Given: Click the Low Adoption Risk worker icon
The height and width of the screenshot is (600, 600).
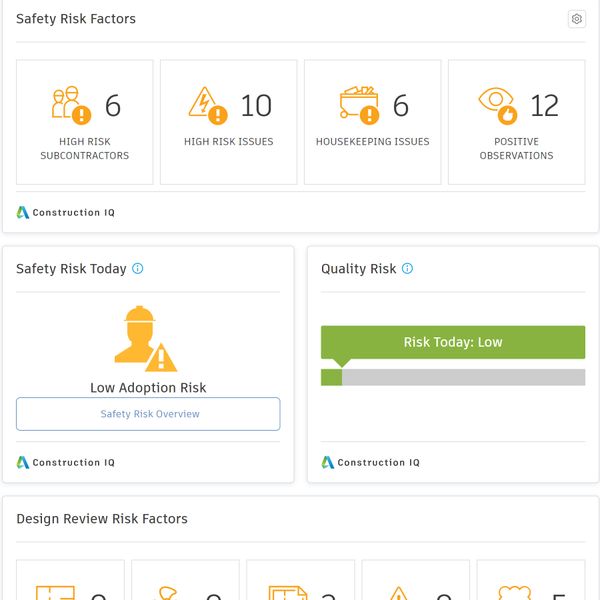Looking at the screenshot, I should tap(145, 339).
